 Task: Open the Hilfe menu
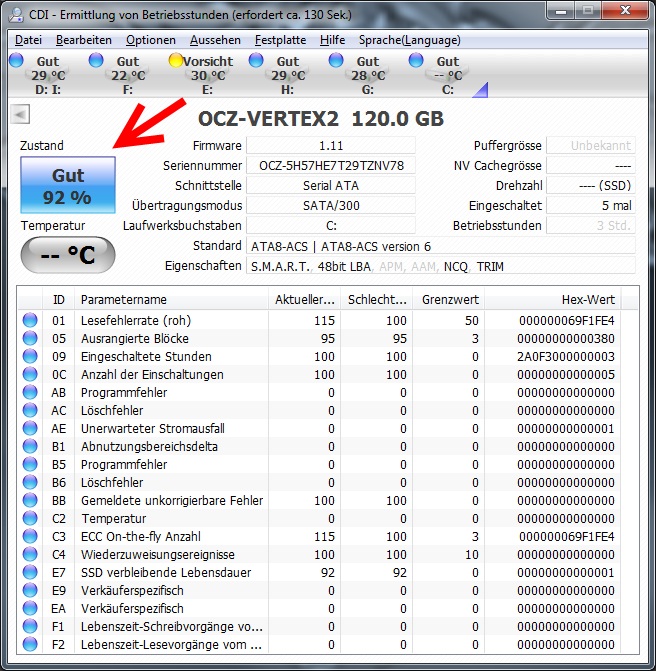332,40
